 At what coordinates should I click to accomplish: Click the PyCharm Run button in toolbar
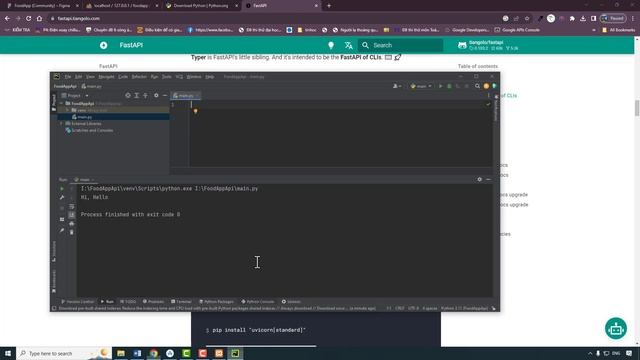point(440,86)
